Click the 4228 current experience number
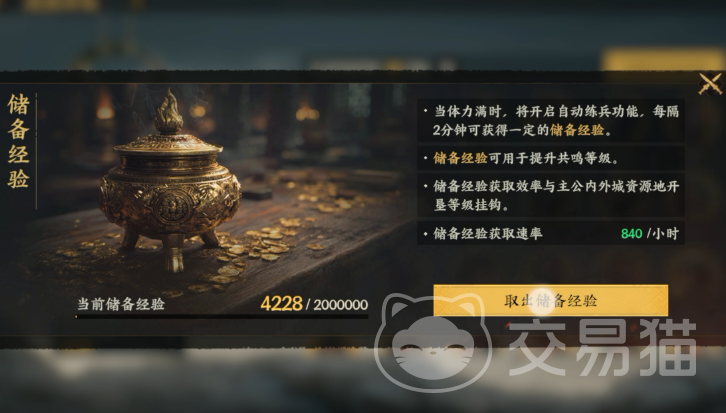726x413 pixels. [x=282, y=304]
